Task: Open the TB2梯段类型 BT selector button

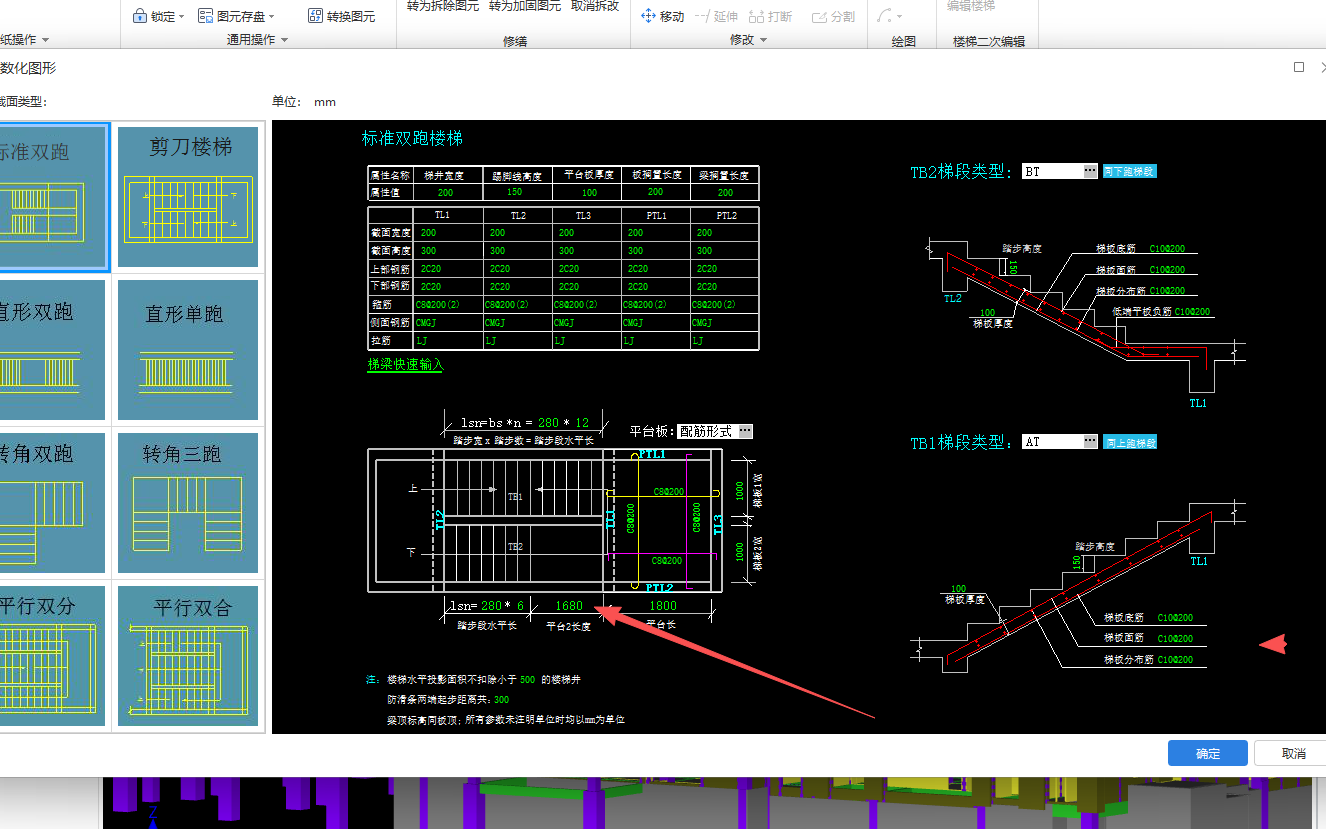Action: click(x=1090, y=171)
